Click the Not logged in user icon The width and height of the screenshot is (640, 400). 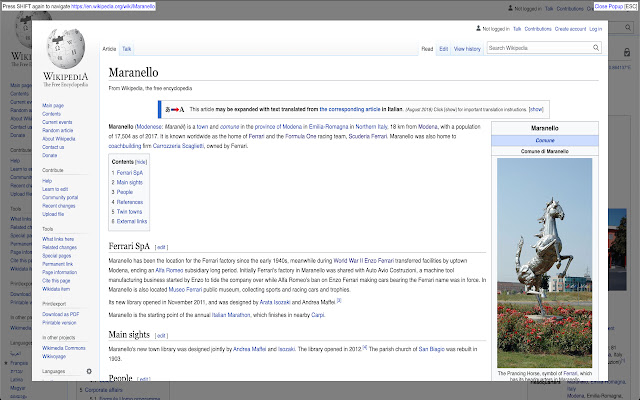(x=478, y=29)
